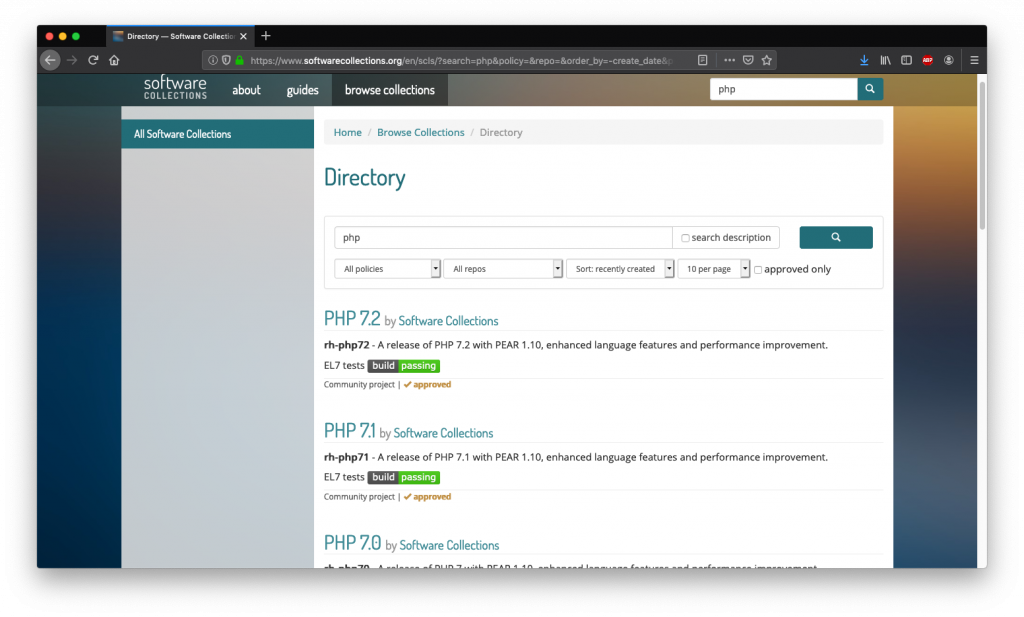Select All Software Collections in sidebar
1024x617 pixels.
point(217,134)
